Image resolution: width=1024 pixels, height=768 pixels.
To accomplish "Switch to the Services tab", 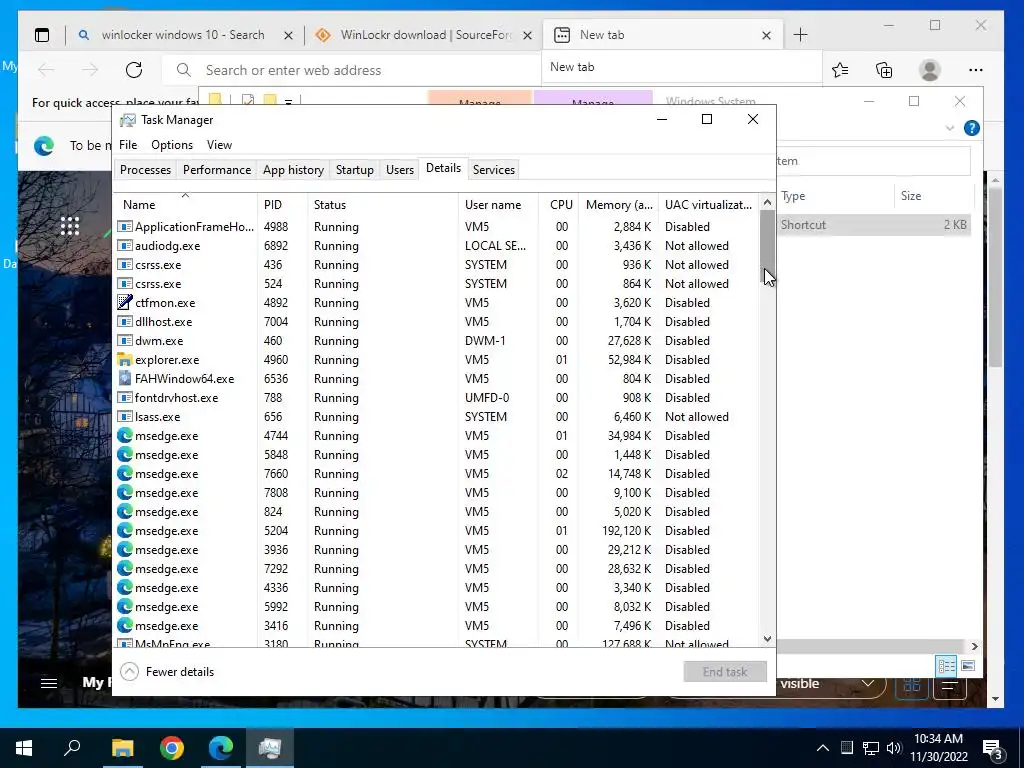I will coord(494,170).
